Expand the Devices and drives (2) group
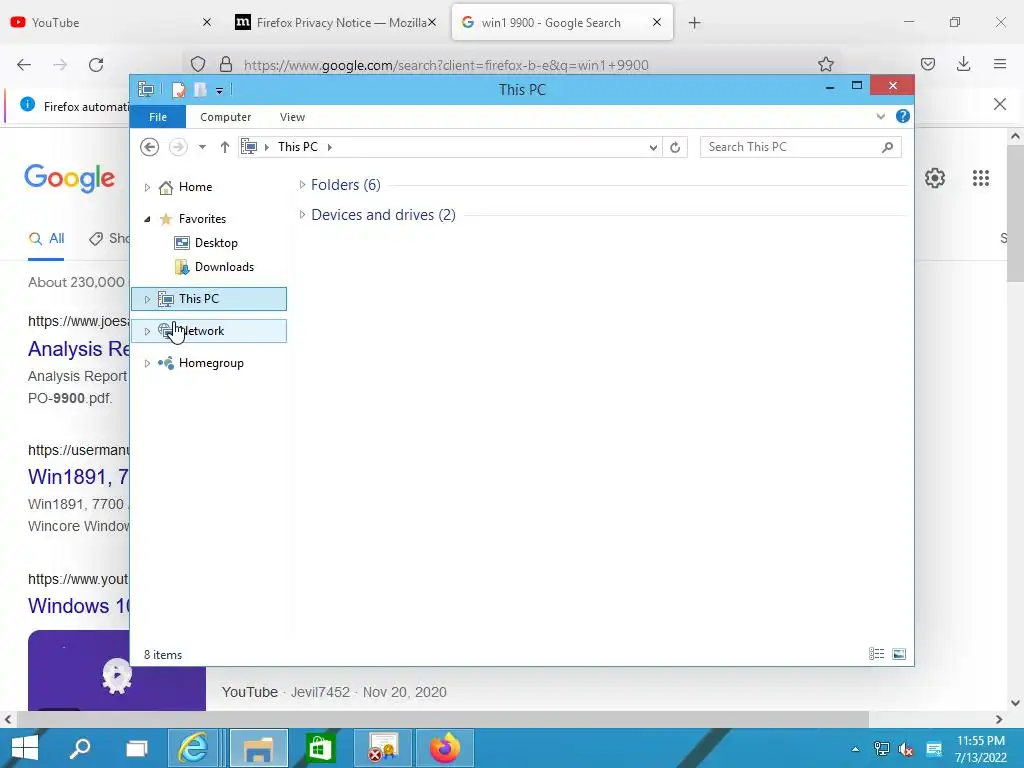 302,215
